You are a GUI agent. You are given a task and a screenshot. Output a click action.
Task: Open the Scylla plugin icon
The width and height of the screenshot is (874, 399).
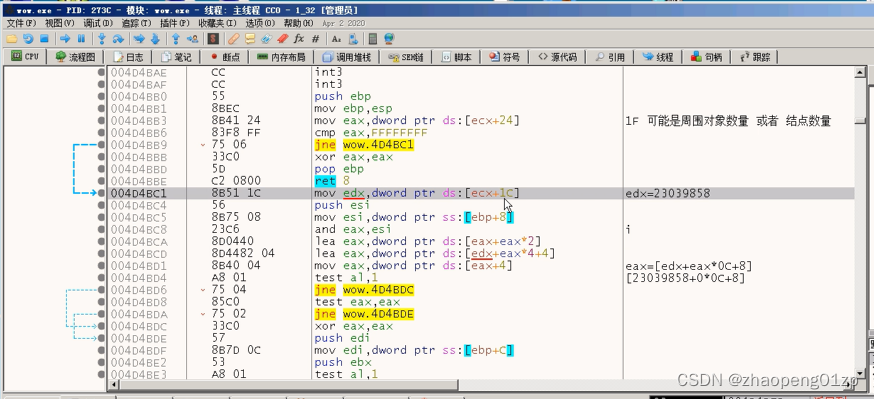[x=213, y=38]
